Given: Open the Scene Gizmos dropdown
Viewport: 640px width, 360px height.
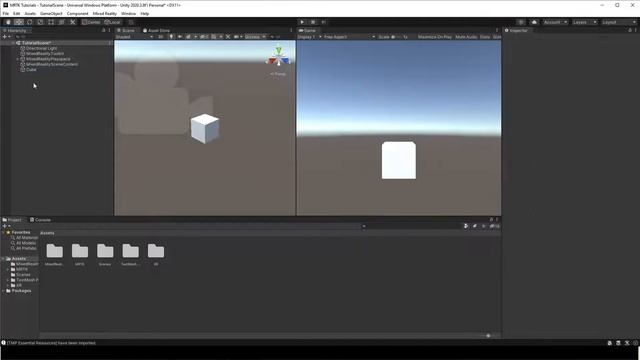Looking at the screenshot, I should click(x=255, y=37).
